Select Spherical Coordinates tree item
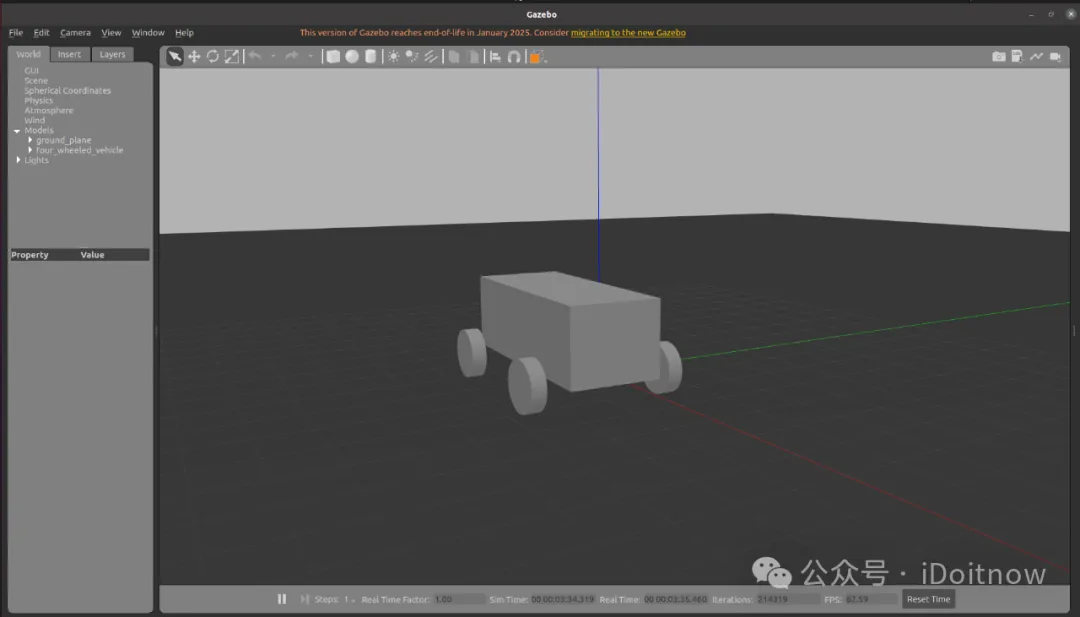The height and width of the screenshot is (617, 1080). pos(68,90)
